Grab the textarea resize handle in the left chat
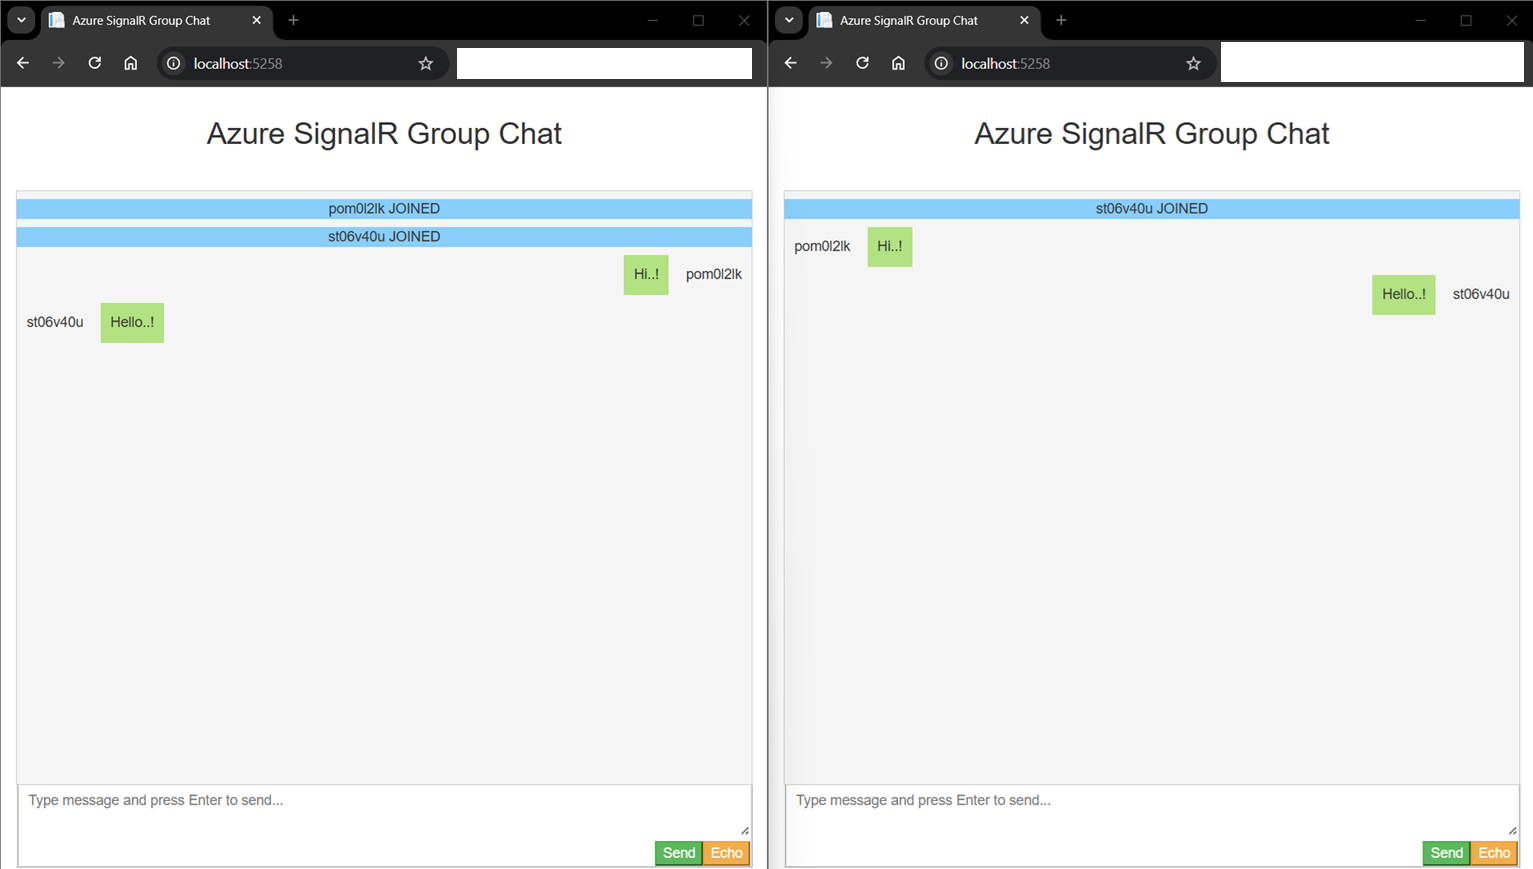The height and width of the screenshot is (869, 1533). click(745, 830)
